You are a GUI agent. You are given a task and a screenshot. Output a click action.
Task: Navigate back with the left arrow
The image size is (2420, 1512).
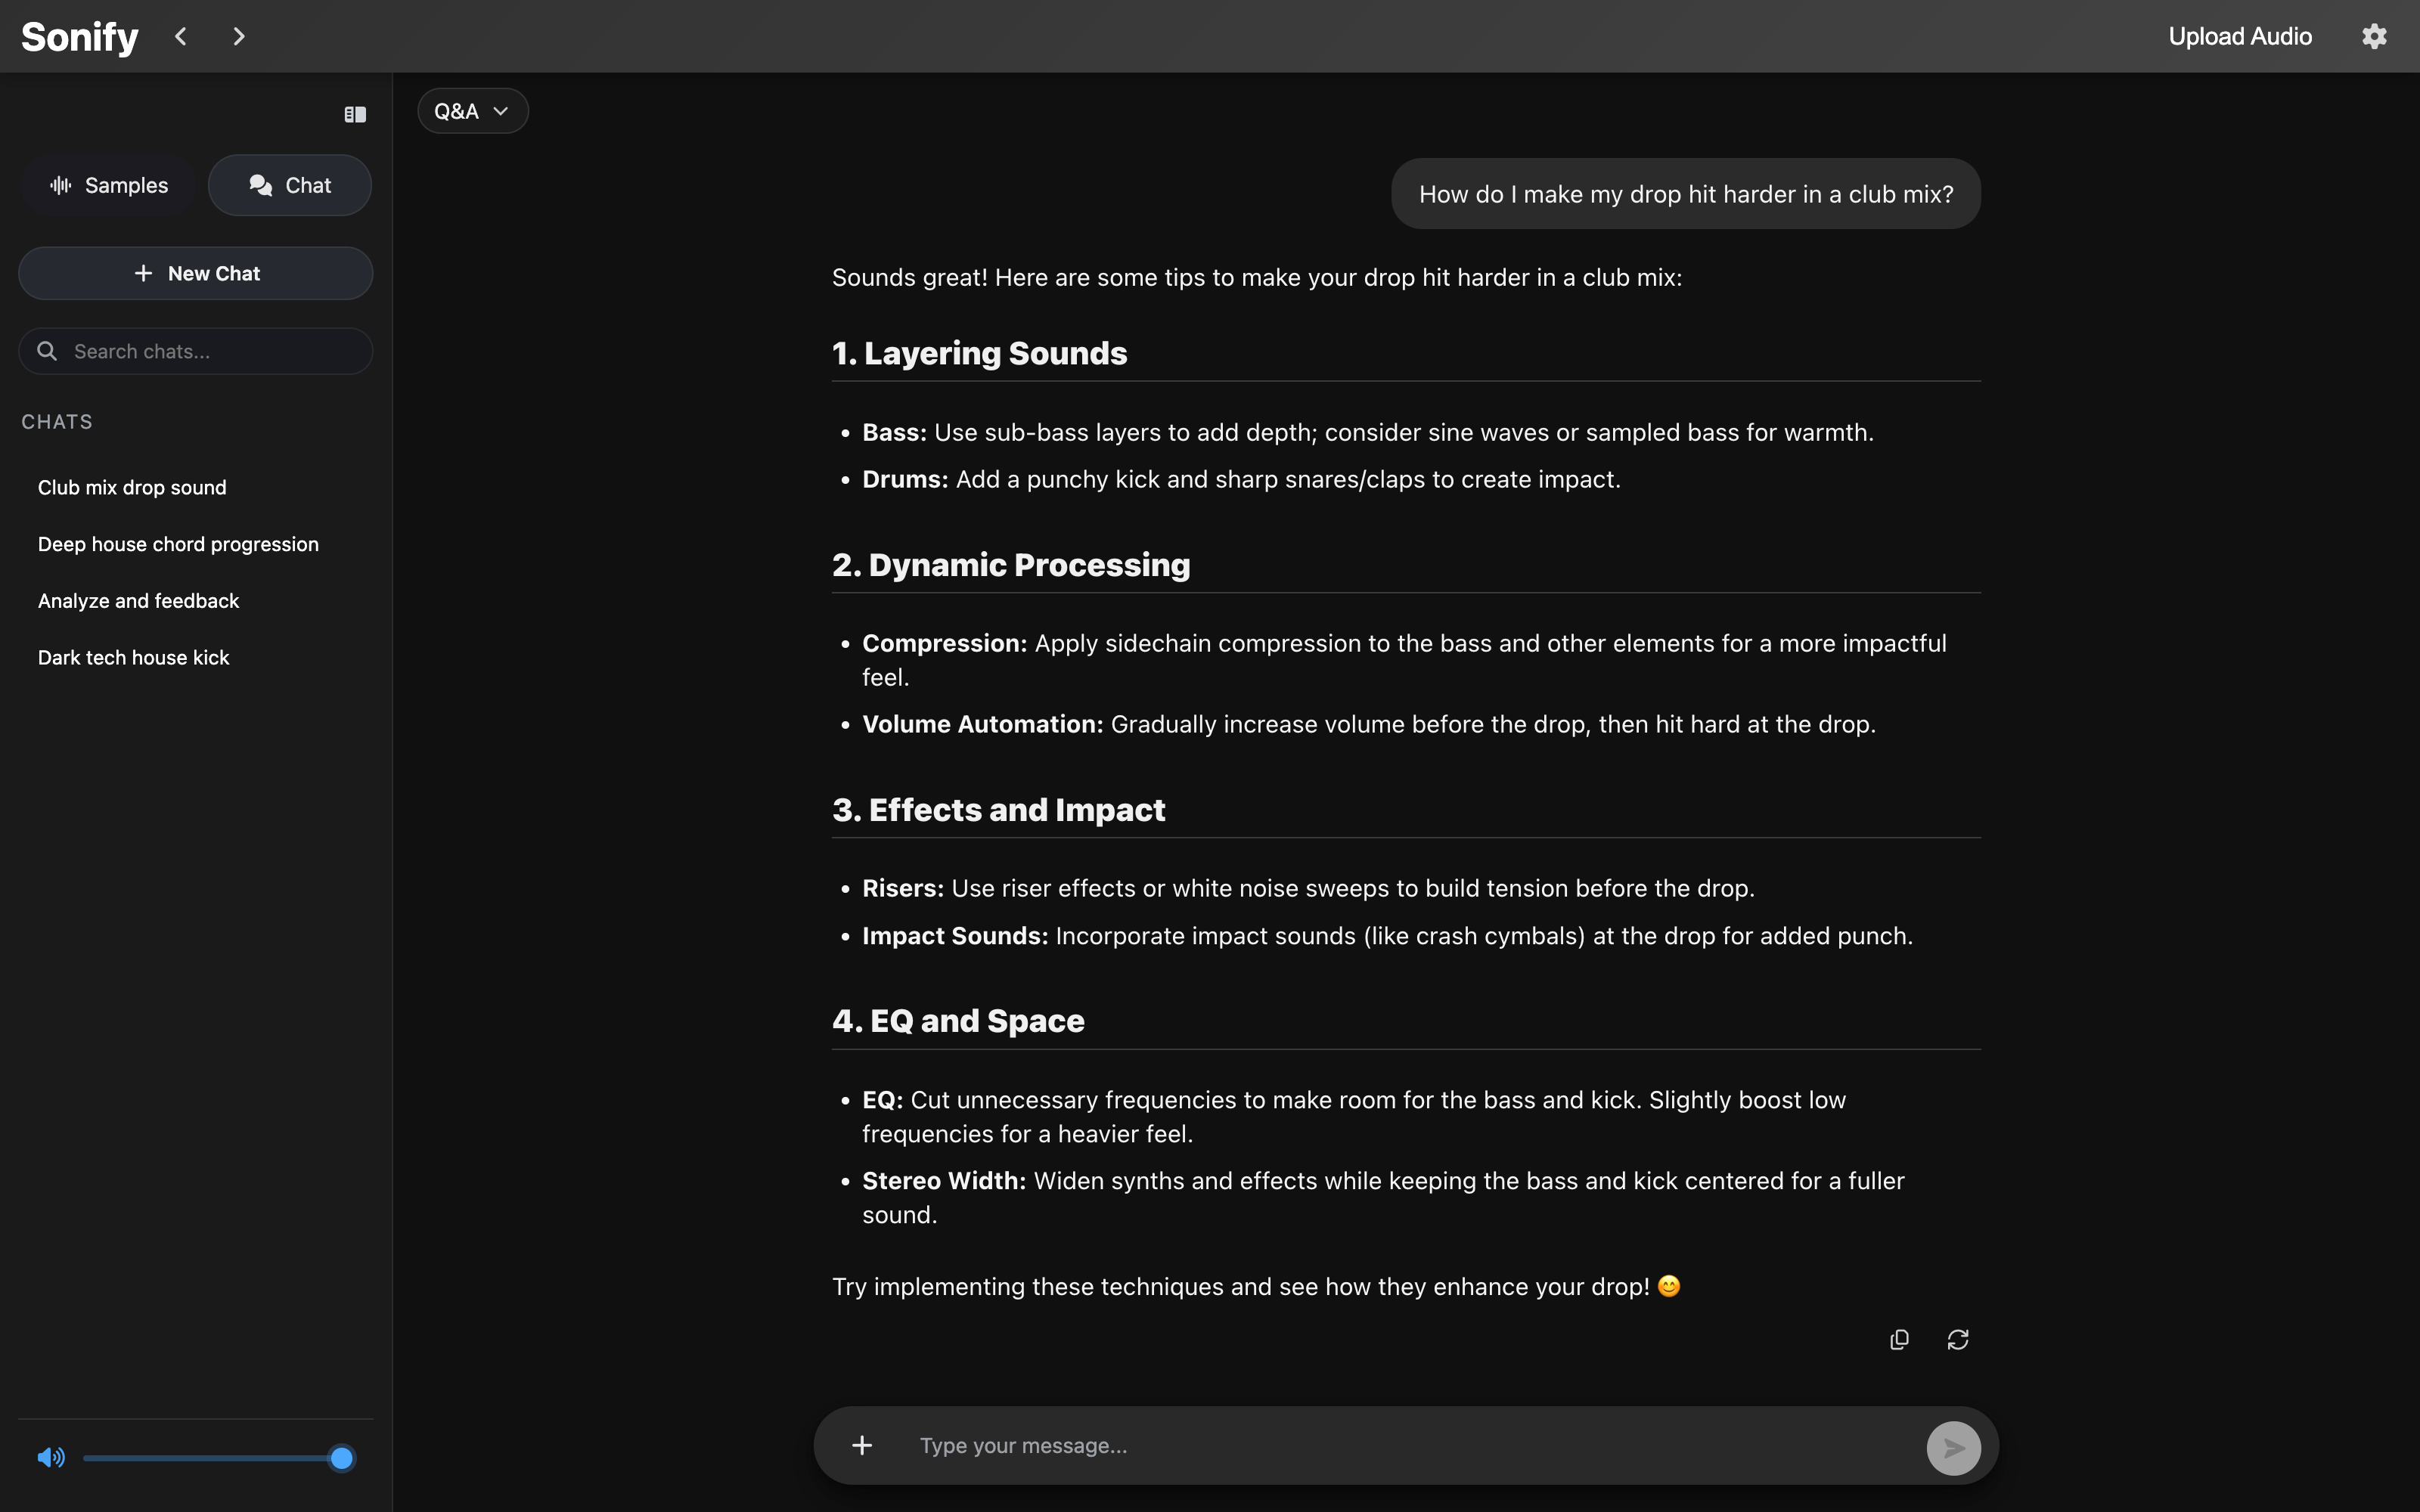tap(181, 36)
